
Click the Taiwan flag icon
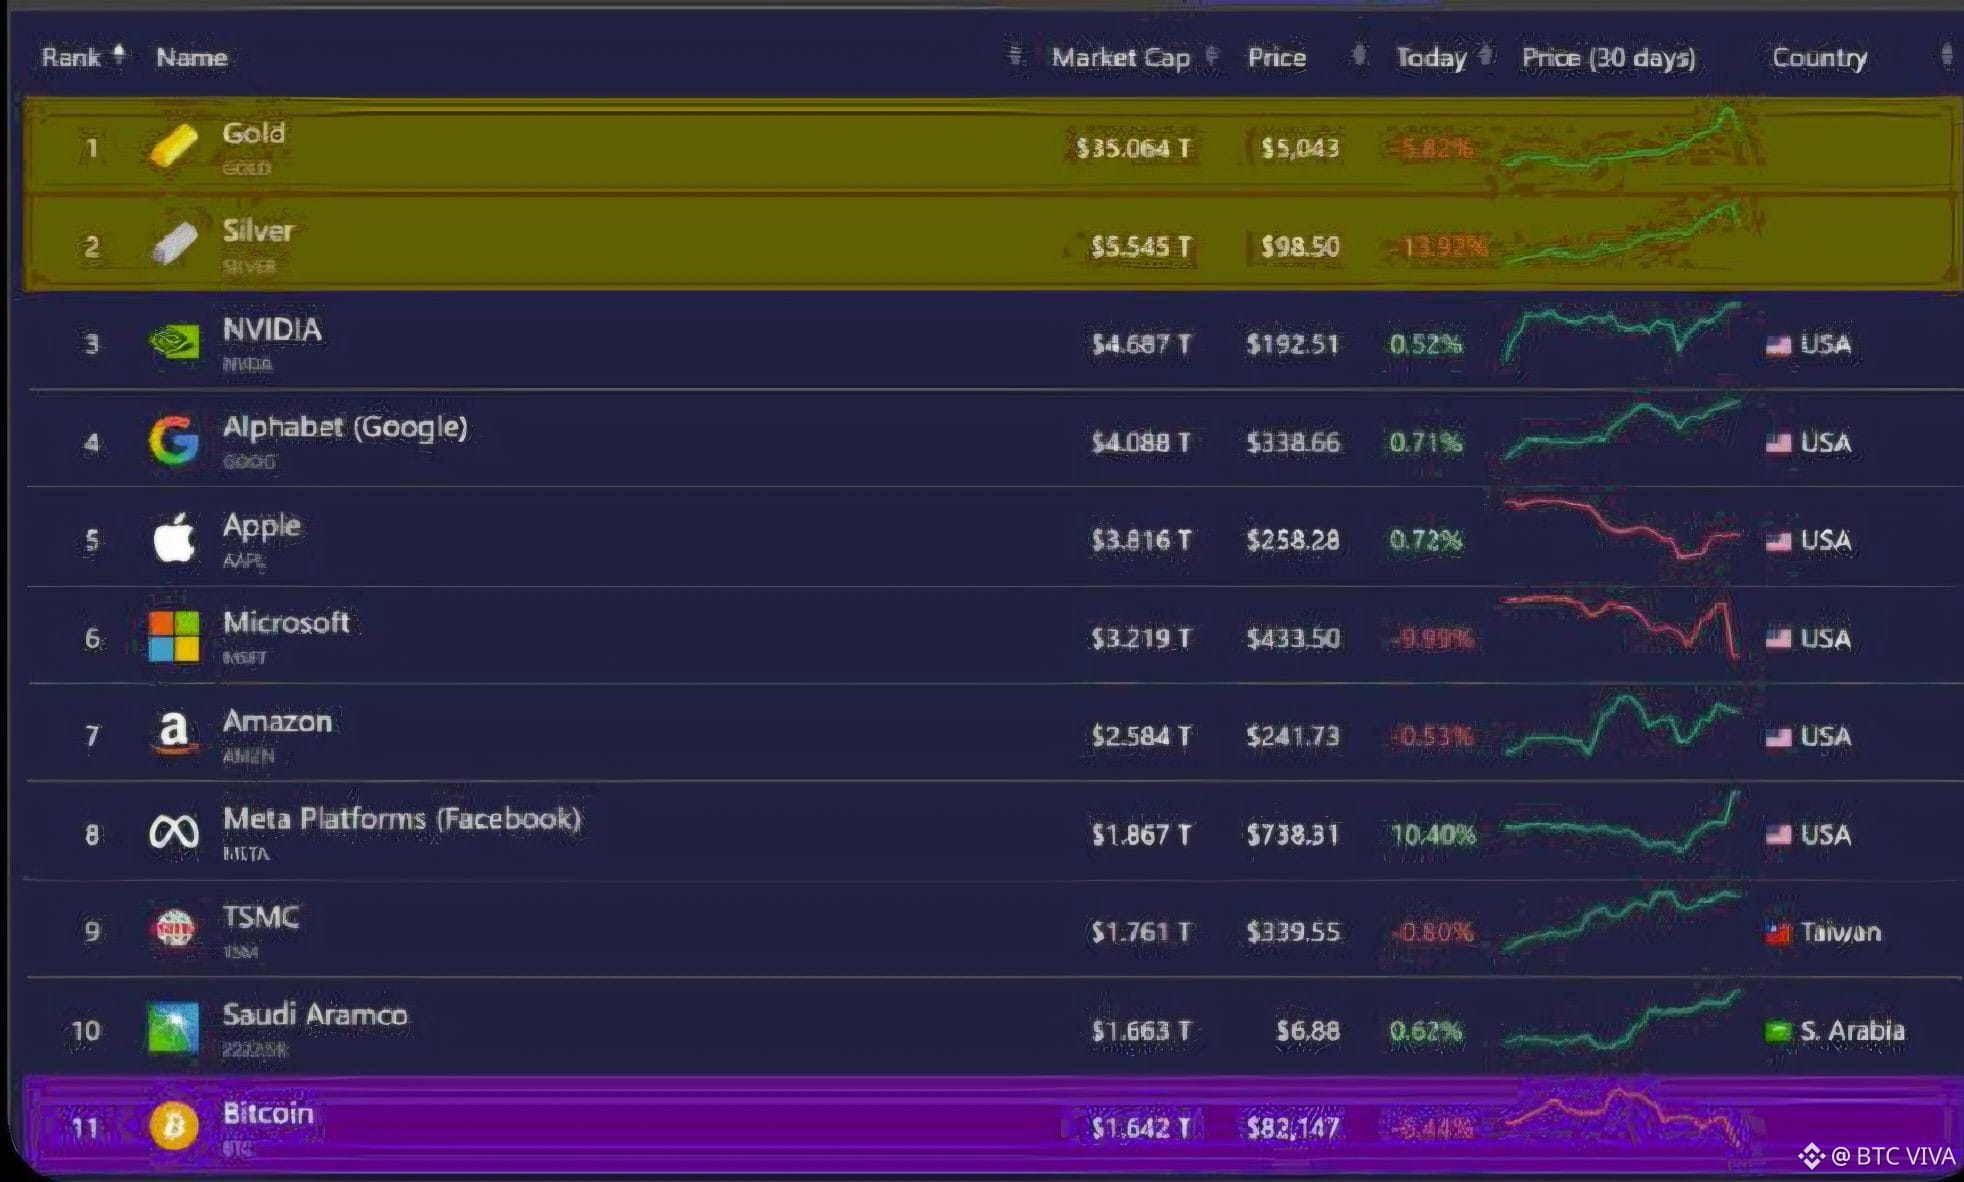(1778, 933)
